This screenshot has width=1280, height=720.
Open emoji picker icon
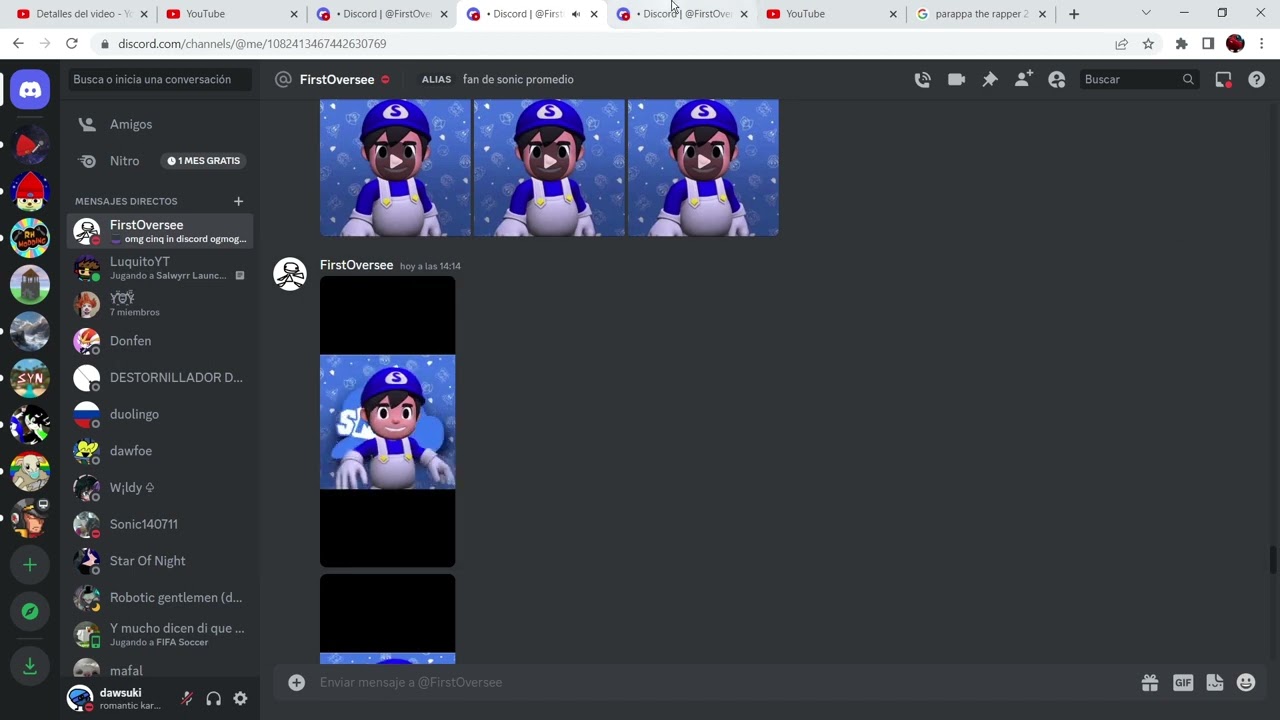point(1246,682)
